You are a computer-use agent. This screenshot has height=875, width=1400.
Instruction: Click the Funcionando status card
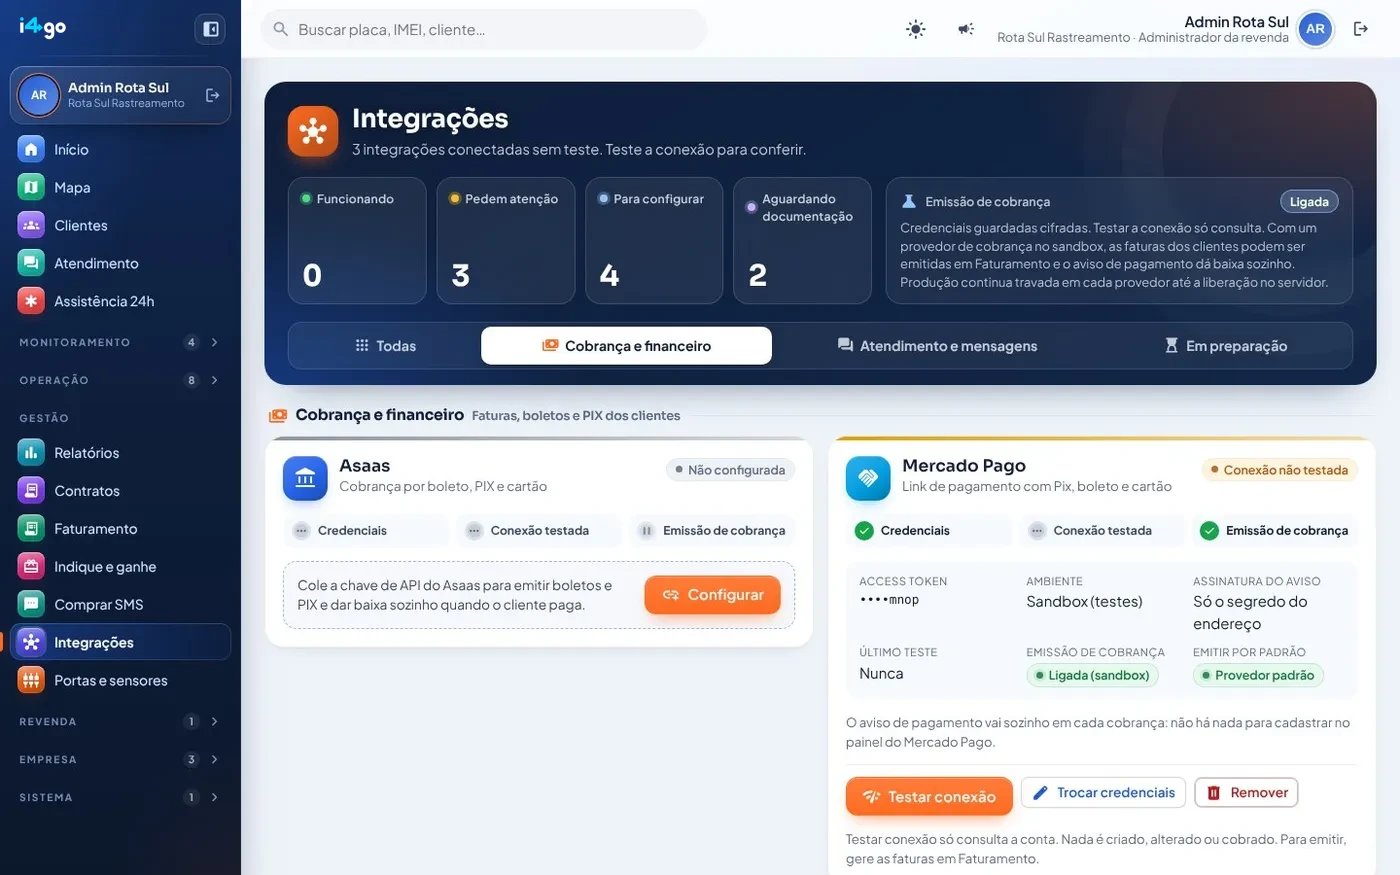357,241
